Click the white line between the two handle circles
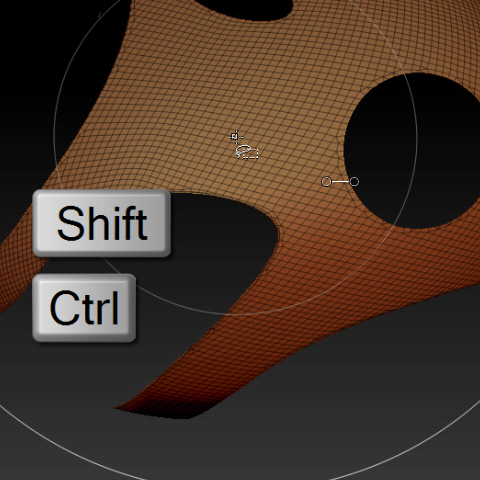This screenshot has height=480, width=480. (340, 182)
